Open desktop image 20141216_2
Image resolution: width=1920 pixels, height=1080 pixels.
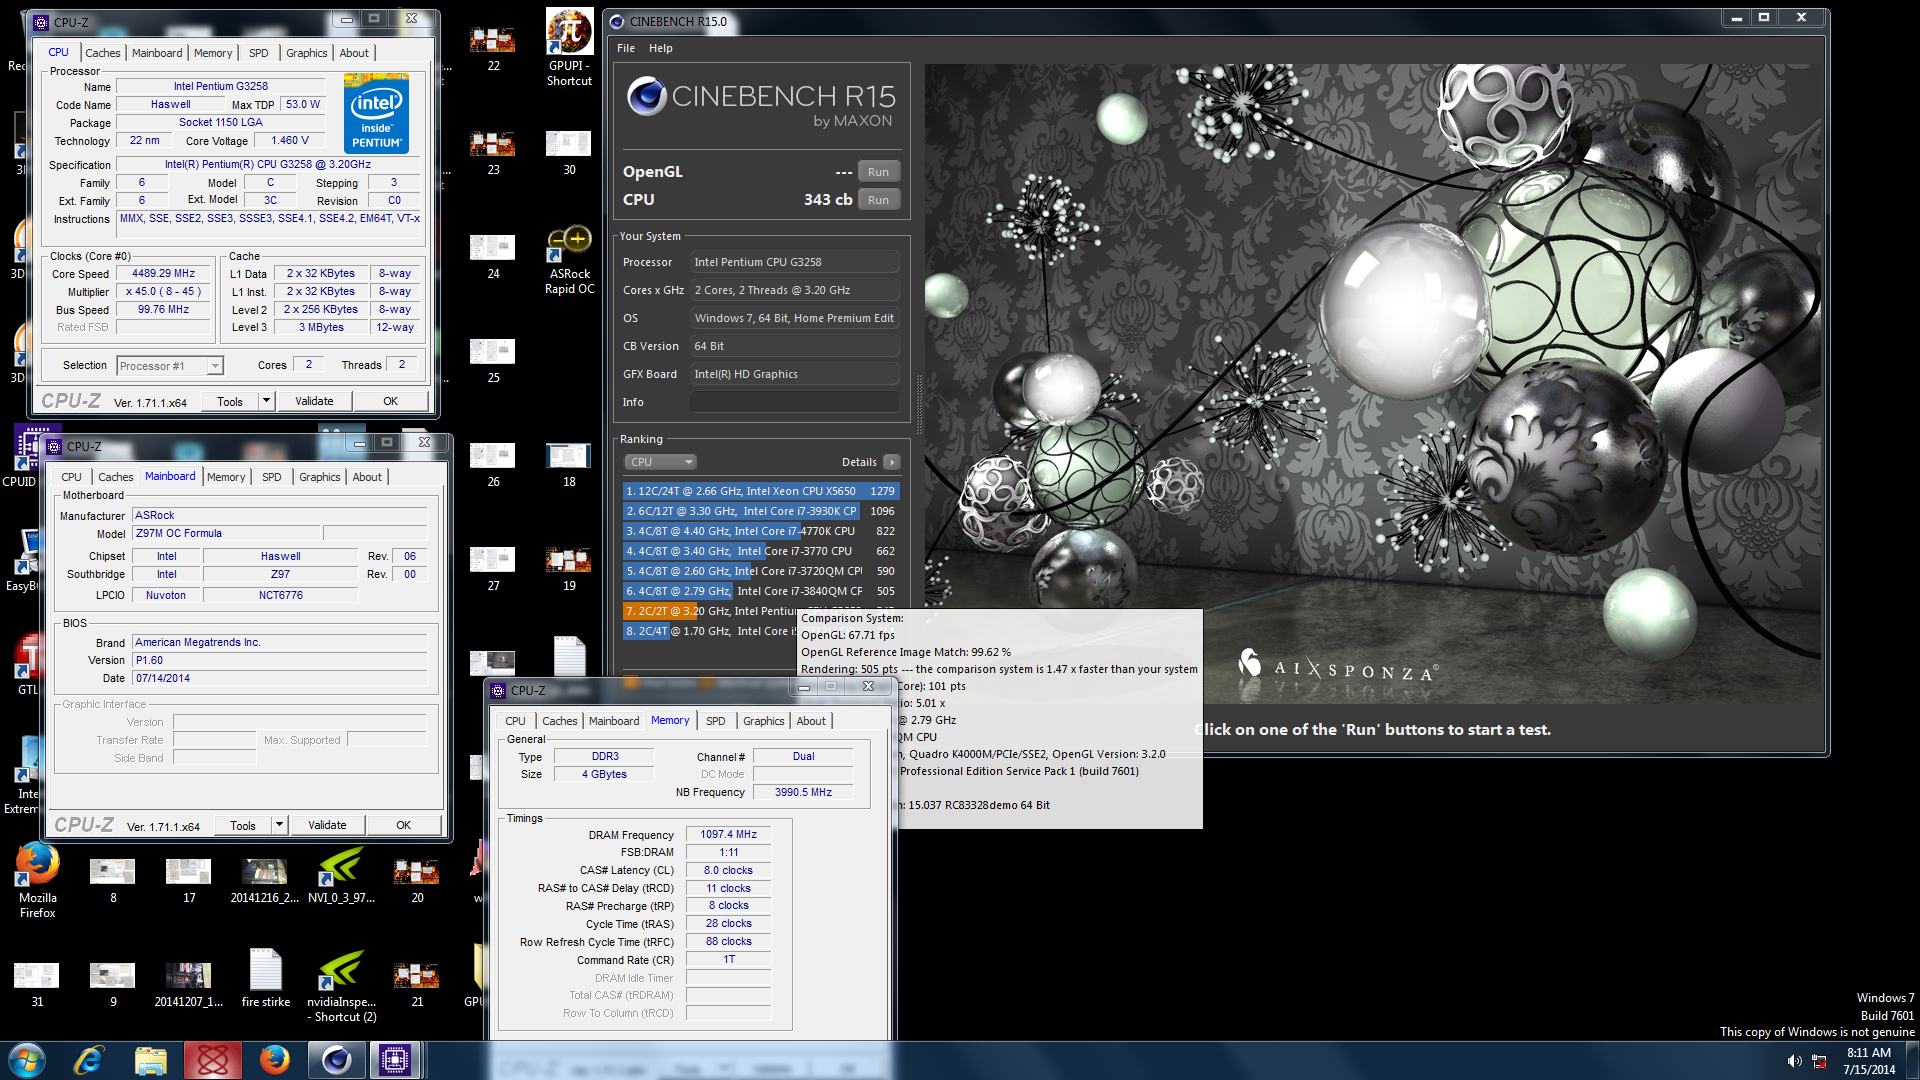point(265,880)
